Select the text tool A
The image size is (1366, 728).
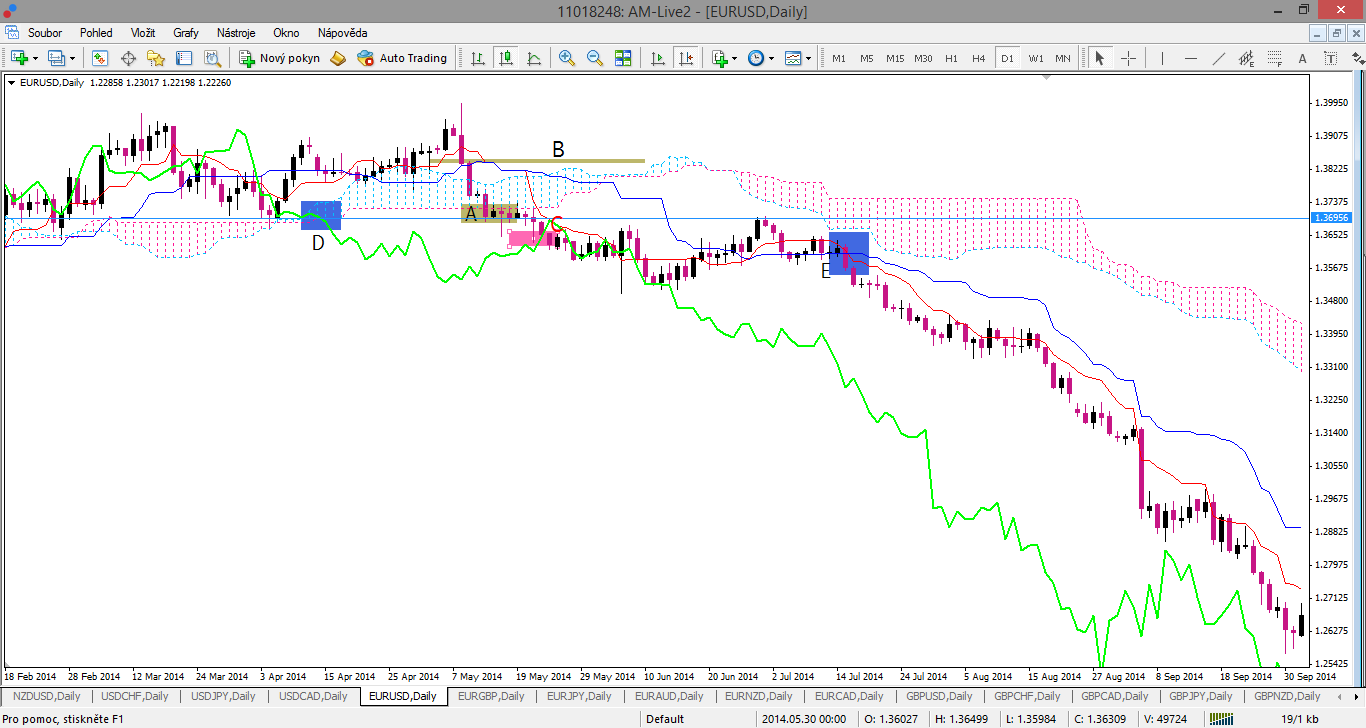(1302, 58)
